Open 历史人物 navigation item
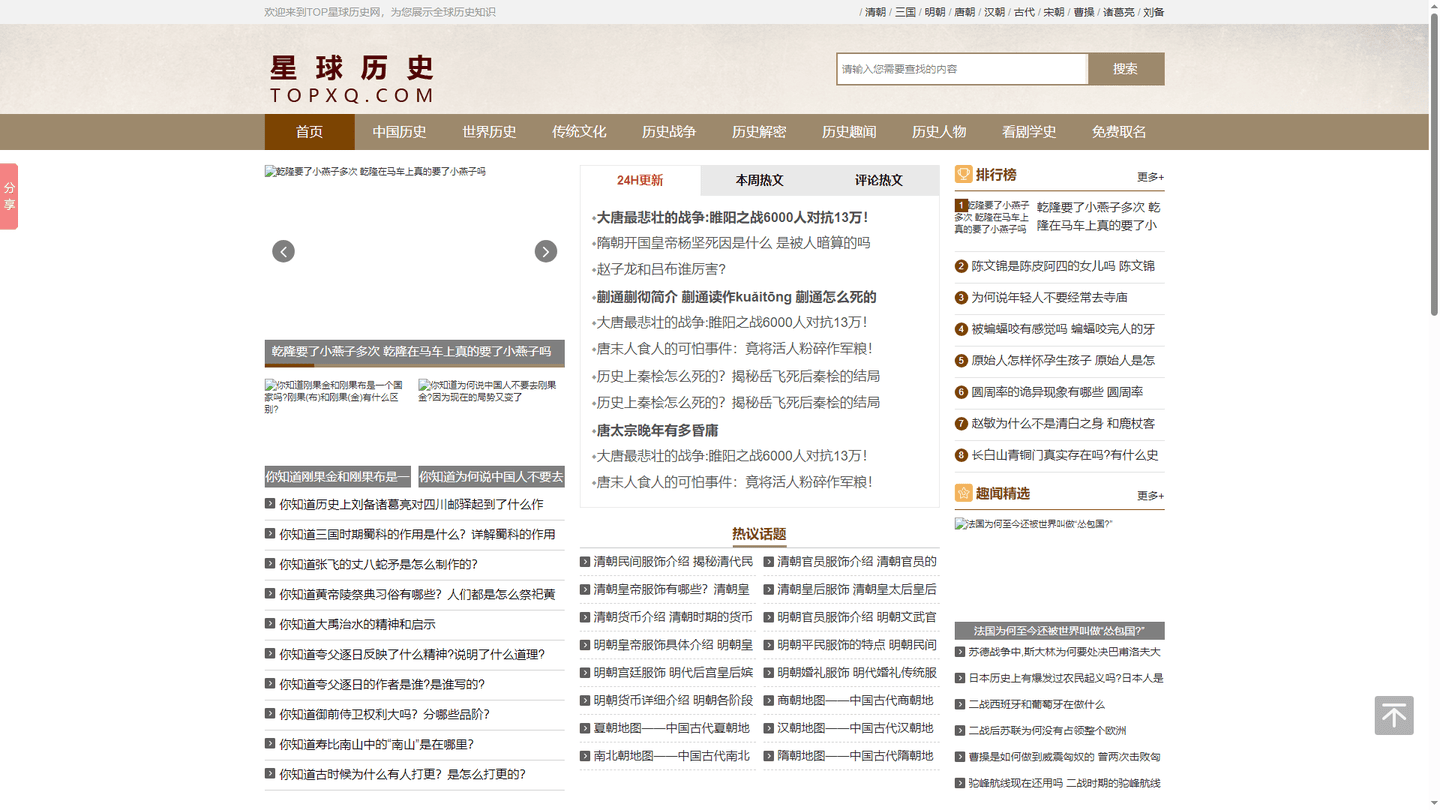This screenshot has height=810, width=1440. click(x=939, y=132)
